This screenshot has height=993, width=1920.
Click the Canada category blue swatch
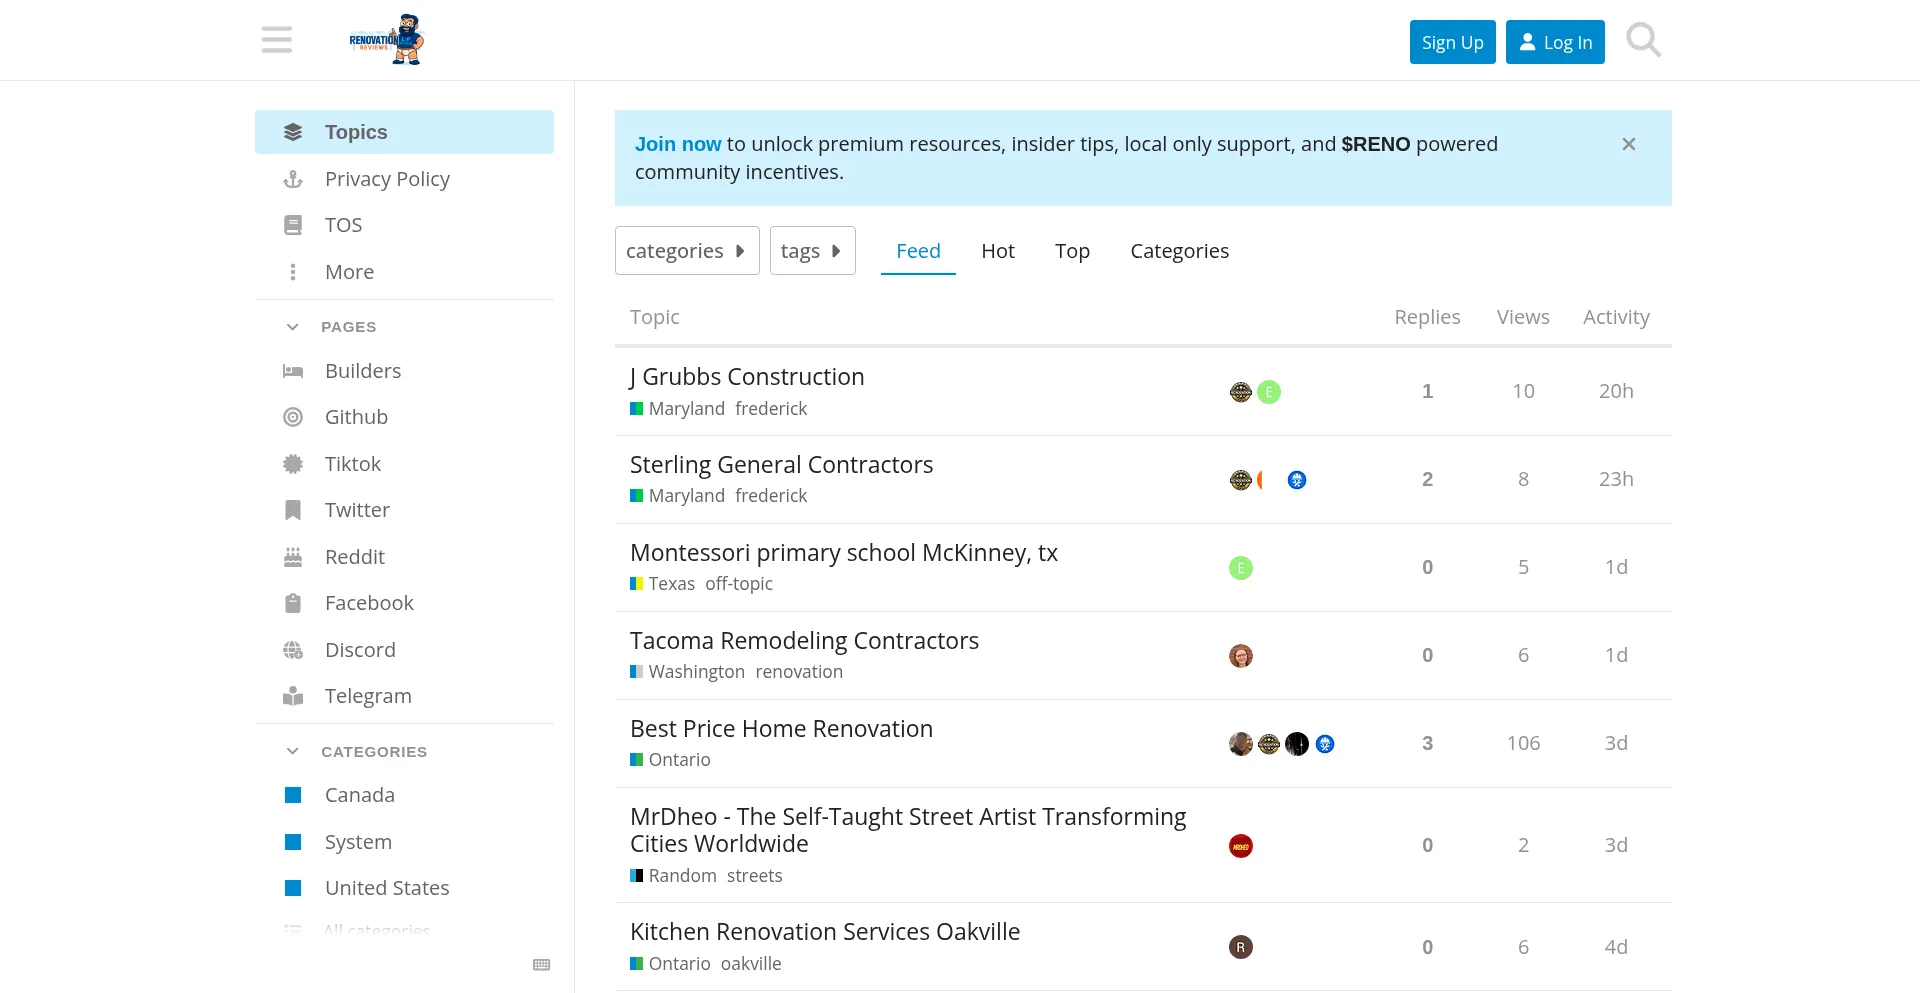point(293,795)
